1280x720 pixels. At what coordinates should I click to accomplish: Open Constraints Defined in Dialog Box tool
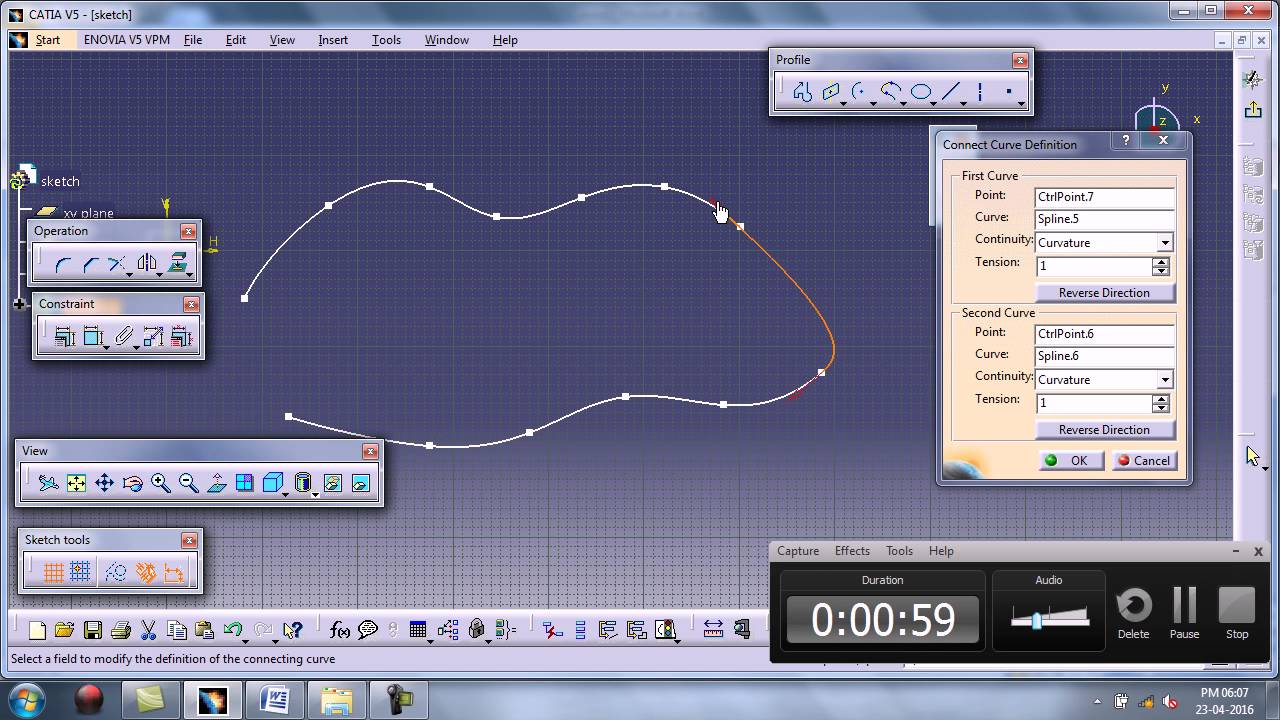point(65,337)
